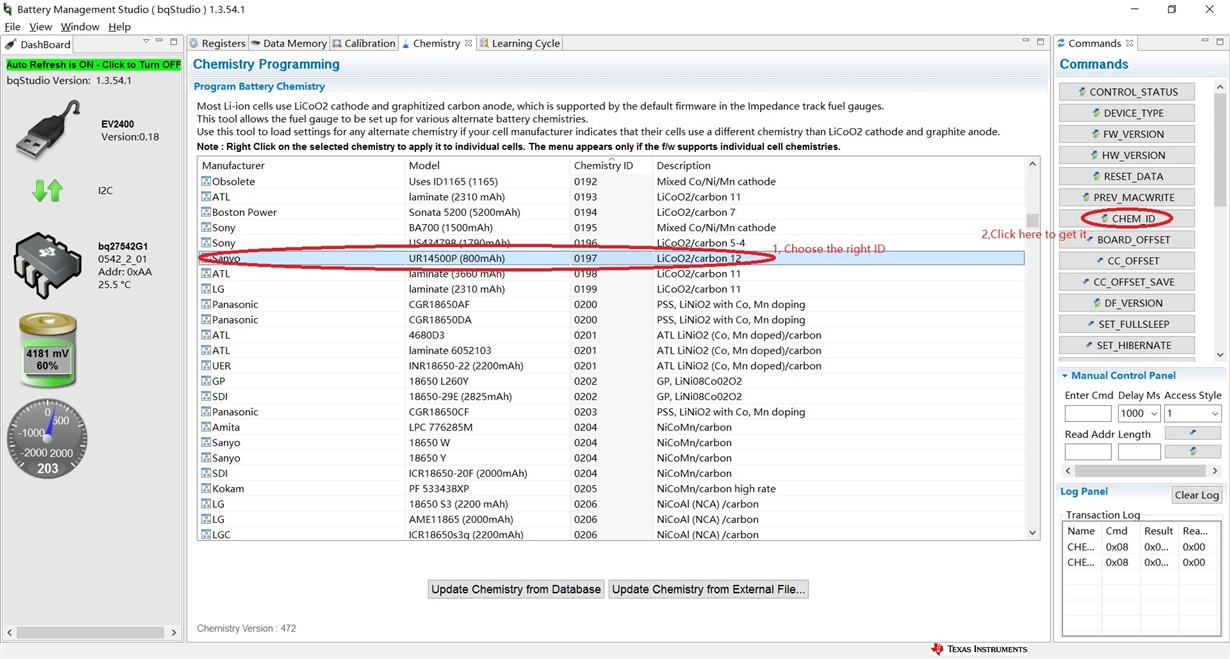
Task: Click Update Chemistry from Database button
Action: 516,589
